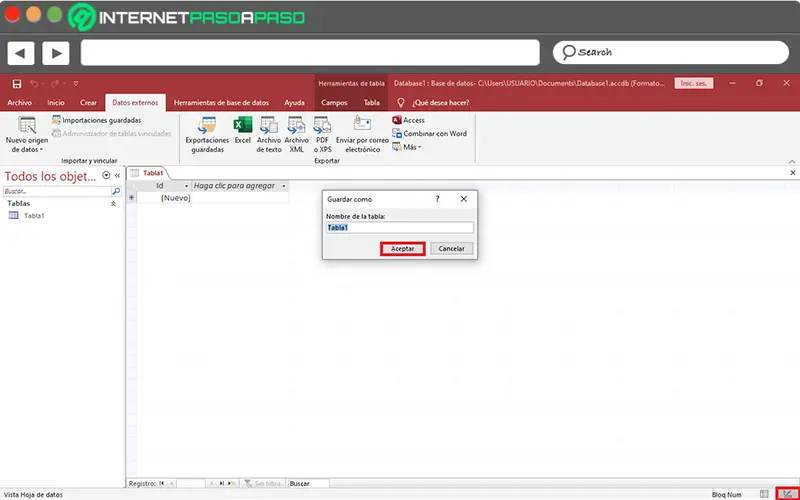Open Nuevo origen de datos dropdown
Image resolution: width=800 pixels, height=500 pixels.
click(27, 135)
